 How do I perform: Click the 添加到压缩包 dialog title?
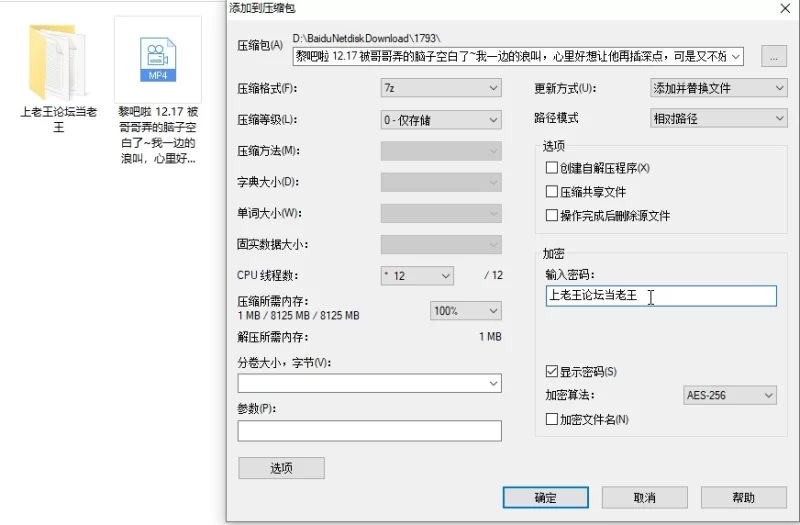click(x=262, y=8)
